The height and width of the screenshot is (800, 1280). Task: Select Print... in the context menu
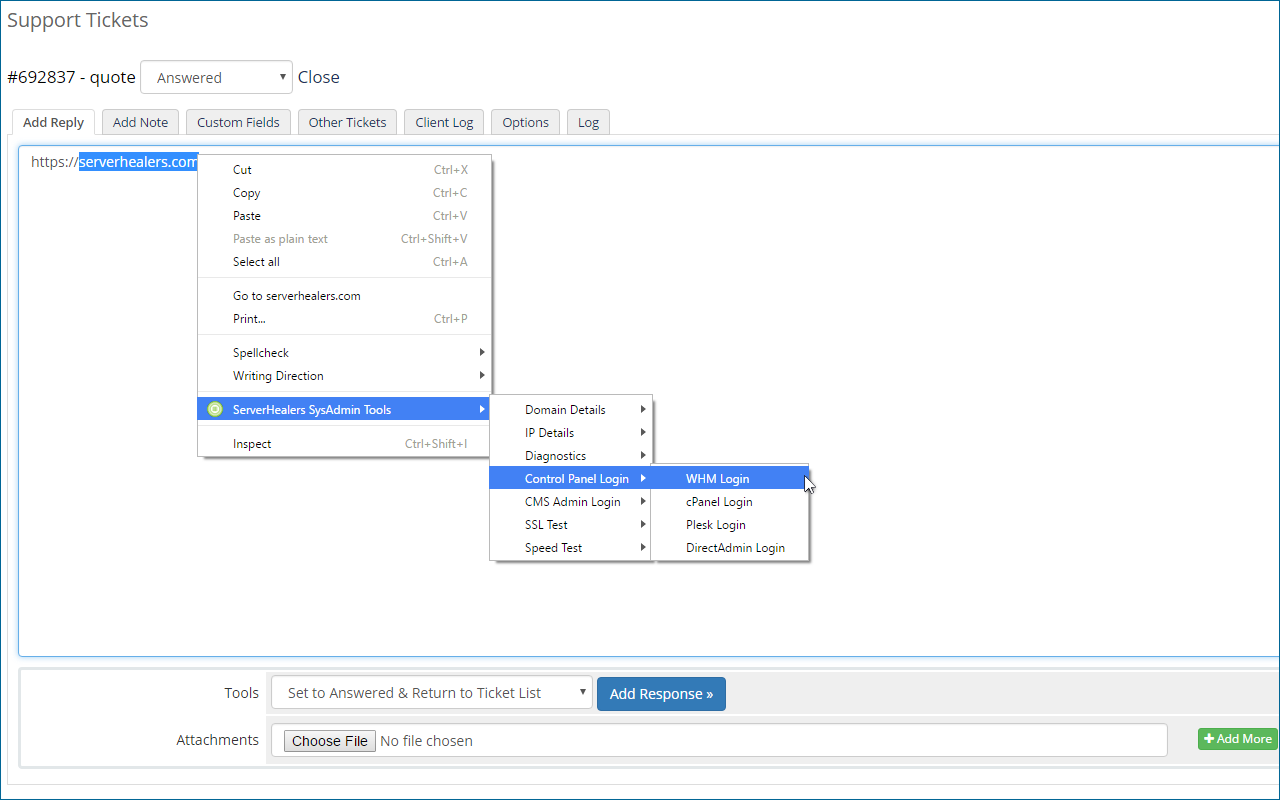tap(345, 319)
